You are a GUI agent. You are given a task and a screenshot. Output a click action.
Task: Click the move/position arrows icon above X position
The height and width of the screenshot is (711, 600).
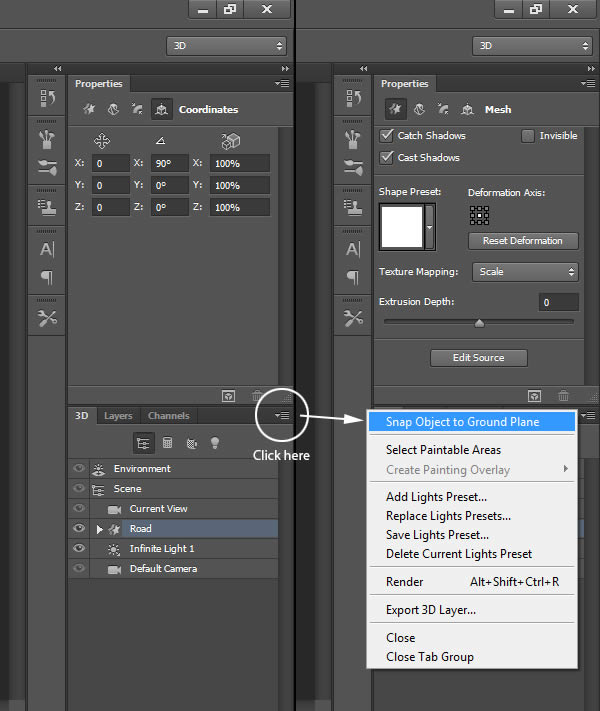(102, 141)
